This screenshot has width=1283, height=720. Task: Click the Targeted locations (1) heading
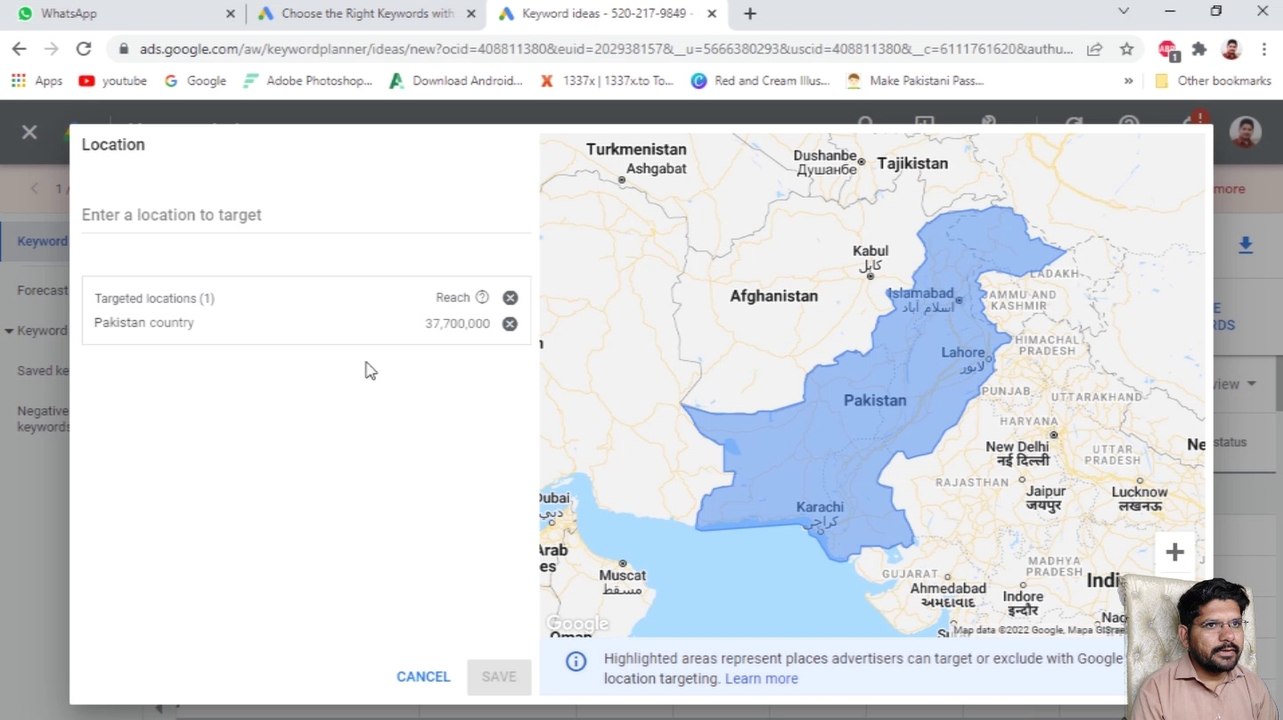(154, 298)
